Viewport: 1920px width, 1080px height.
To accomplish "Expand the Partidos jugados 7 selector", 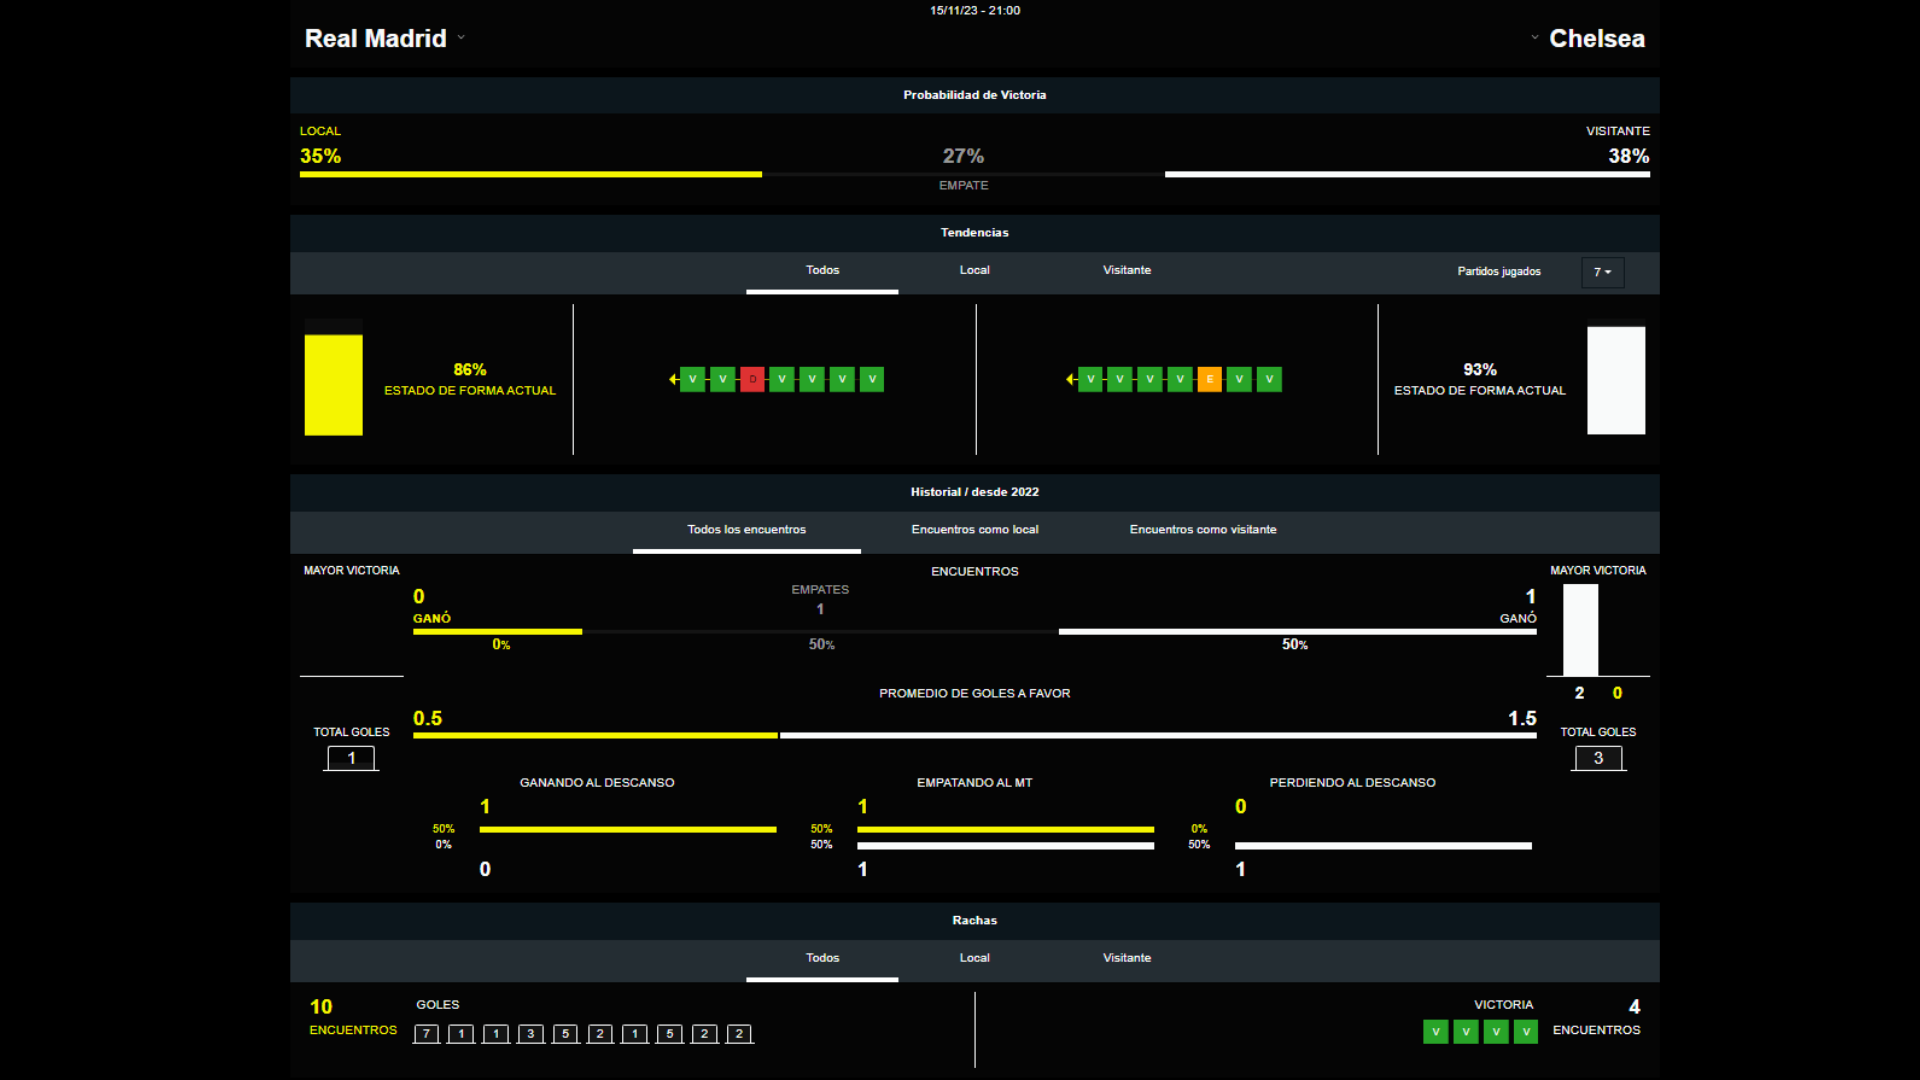I will (x=1602, y=272).
